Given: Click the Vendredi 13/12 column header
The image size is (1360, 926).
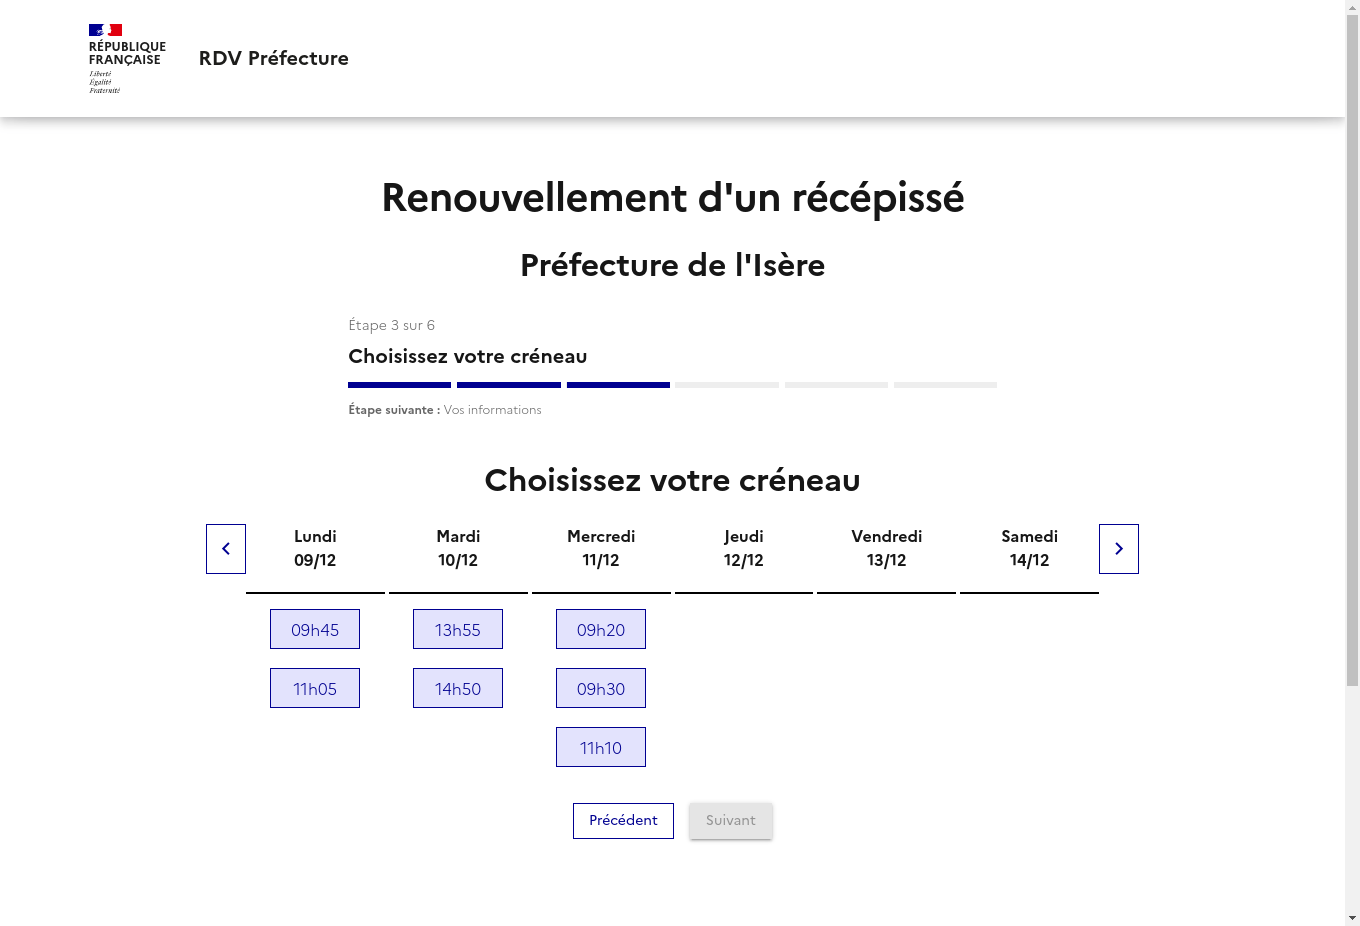Looking at the screenshot, I should 887,548.
